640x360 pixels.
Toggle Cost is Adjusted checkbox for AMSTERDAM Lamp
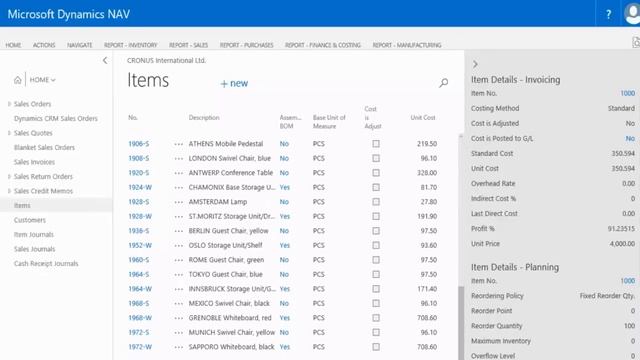376,202
